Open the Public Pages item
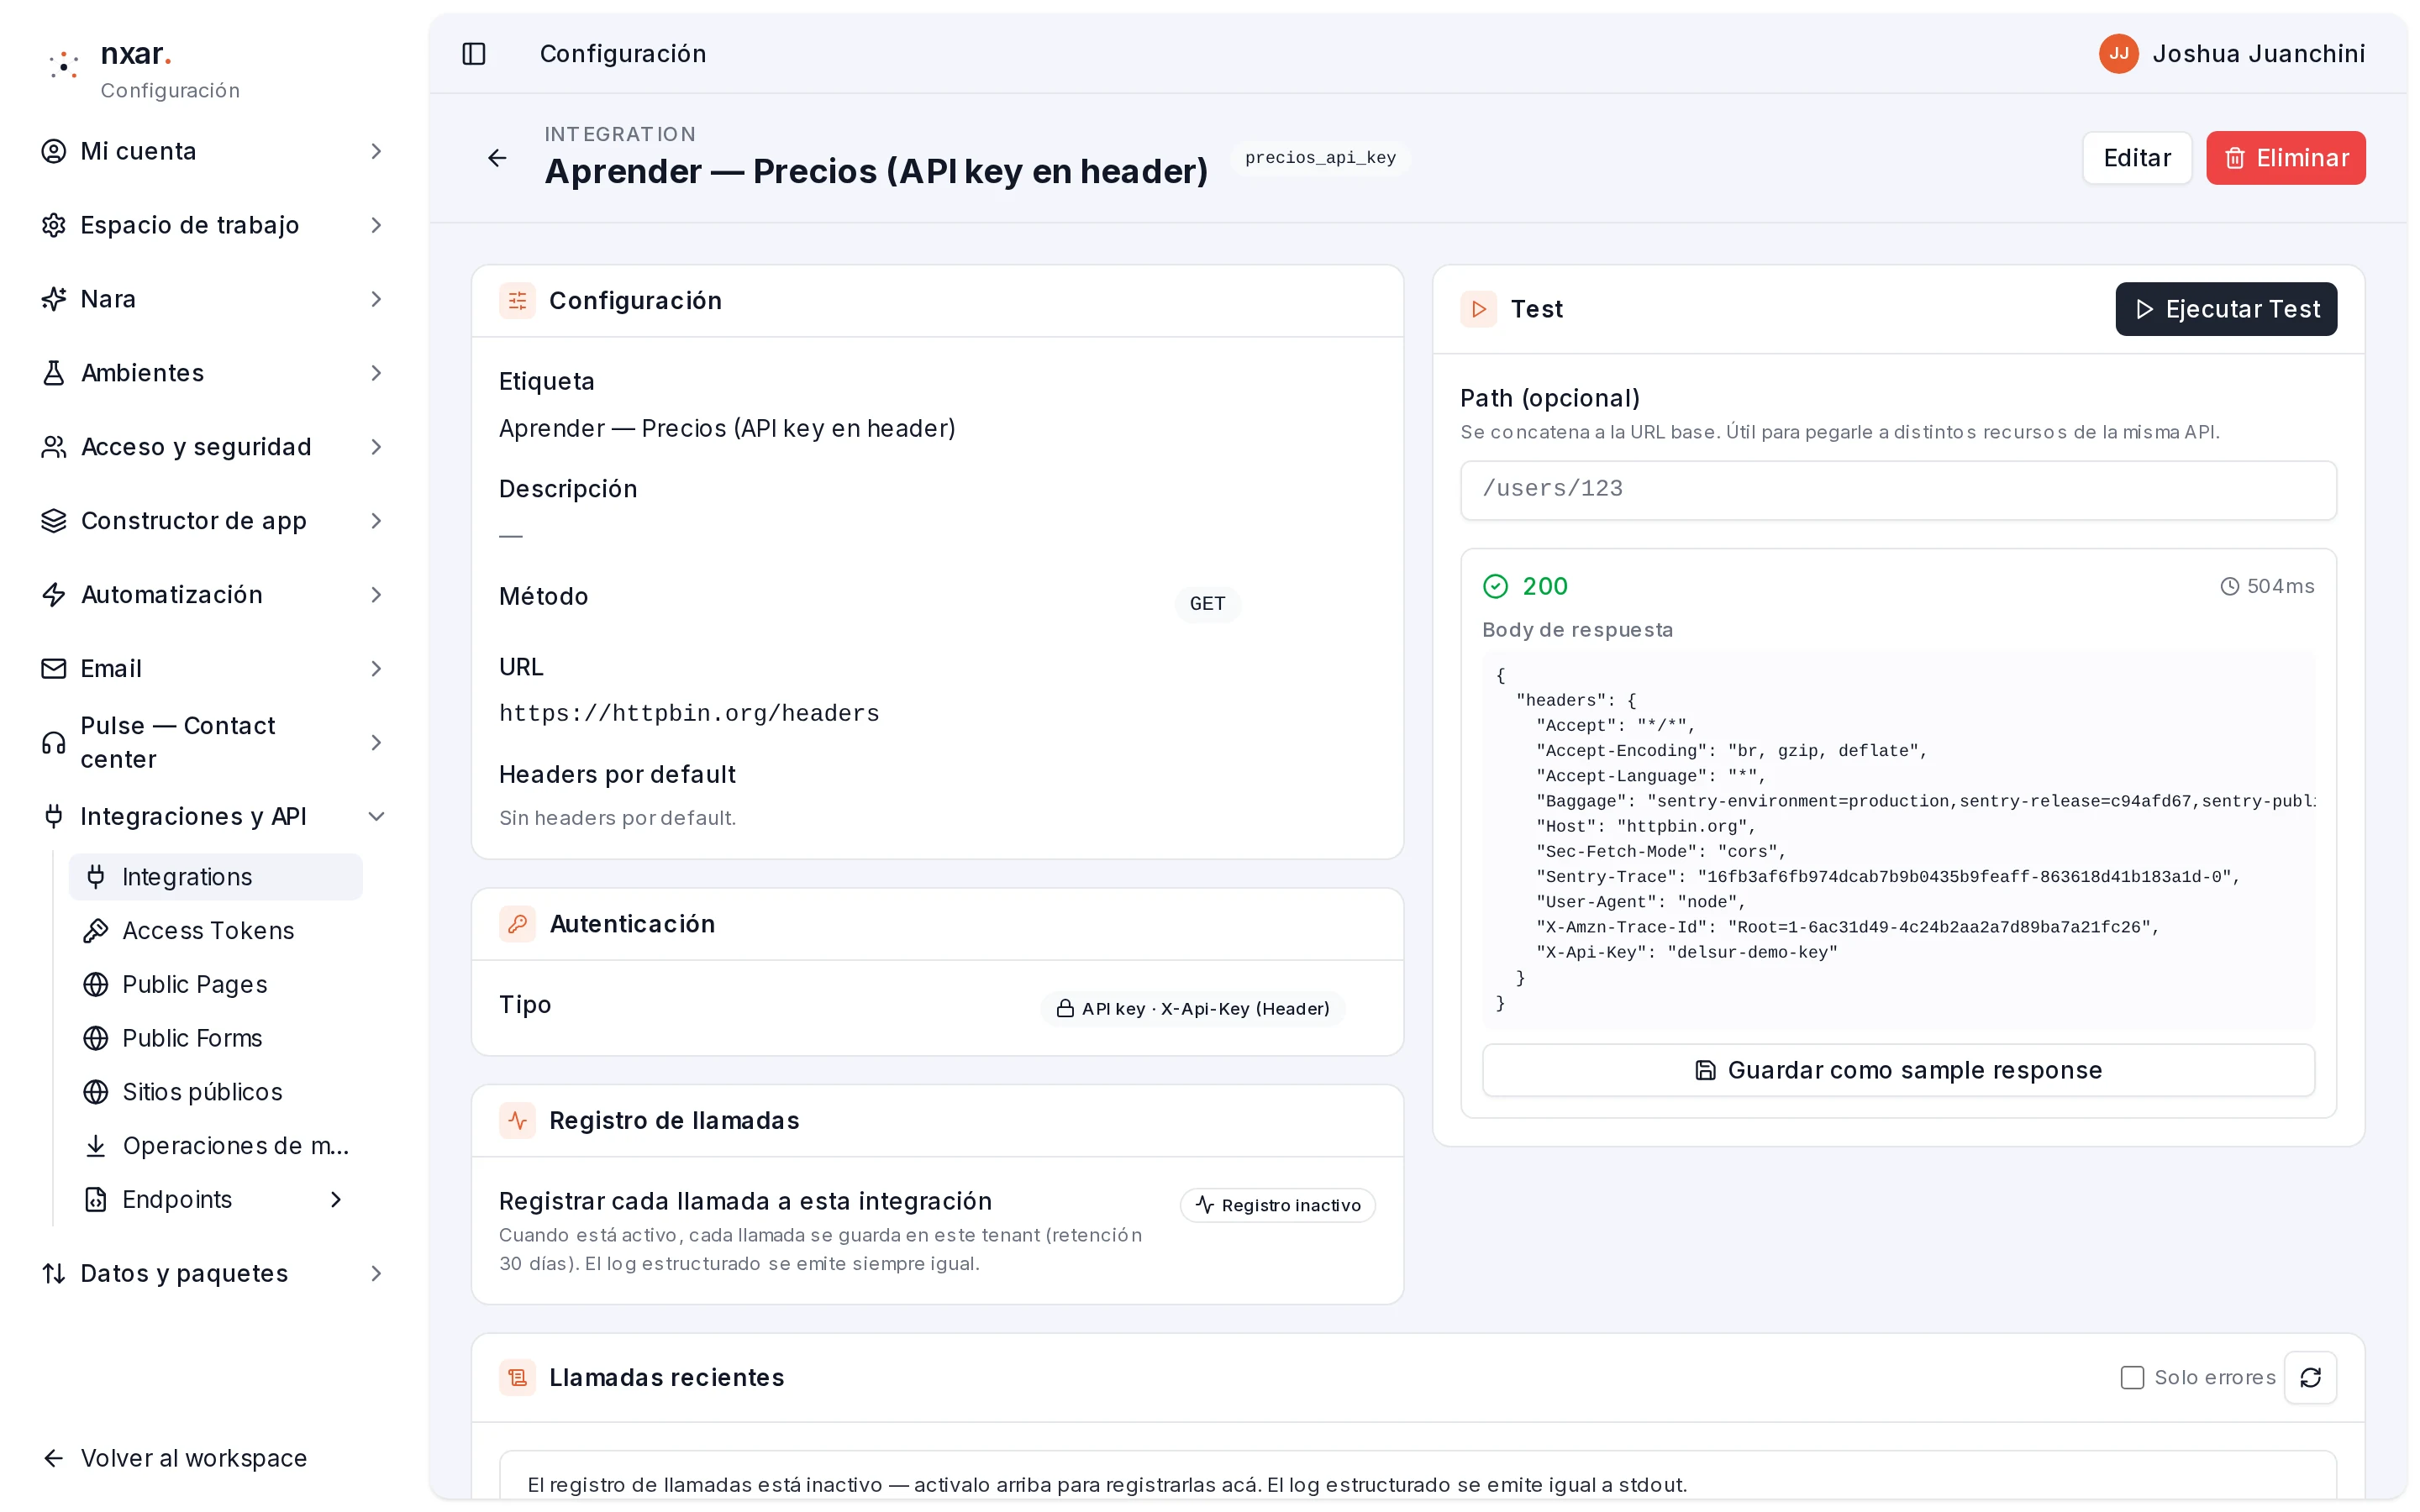The height and width of the screenshot is (1512, 2420). [216, 985]
